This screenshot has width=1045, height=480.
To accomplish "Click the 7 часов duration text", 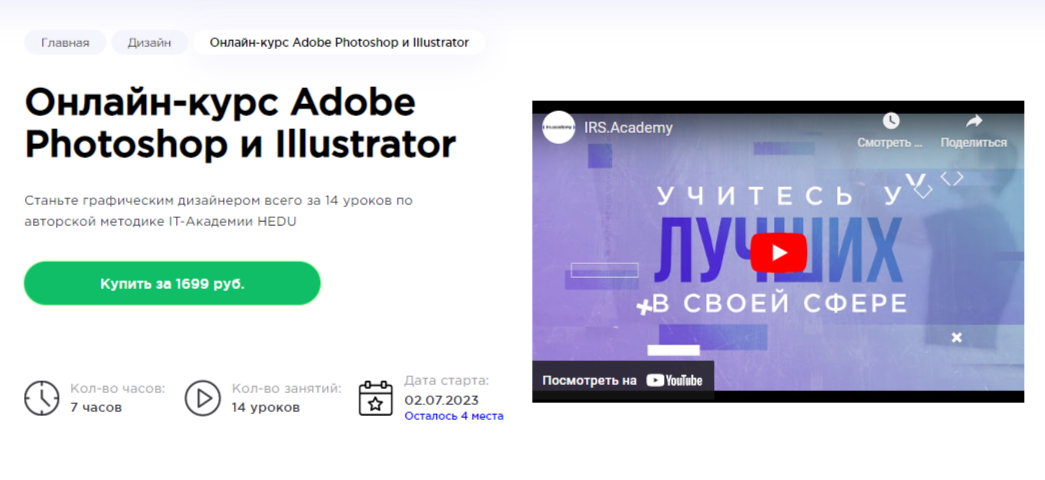I will pos(96,407).
